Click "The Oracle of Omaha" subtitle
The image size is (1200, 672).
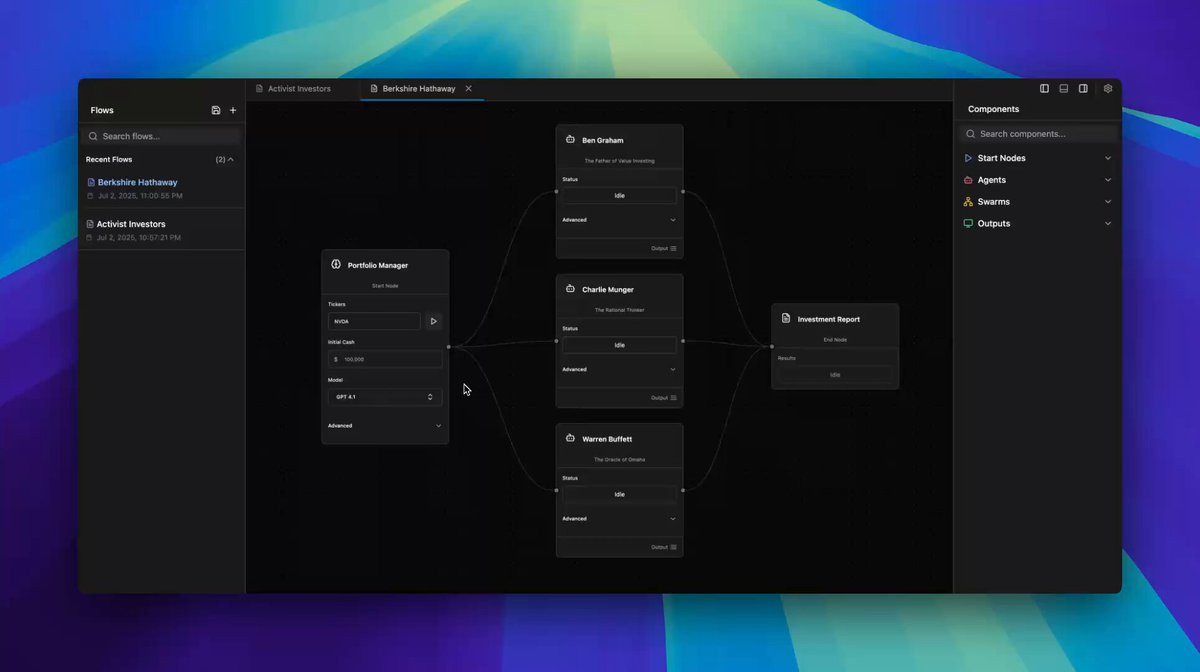tap(619, 460)
